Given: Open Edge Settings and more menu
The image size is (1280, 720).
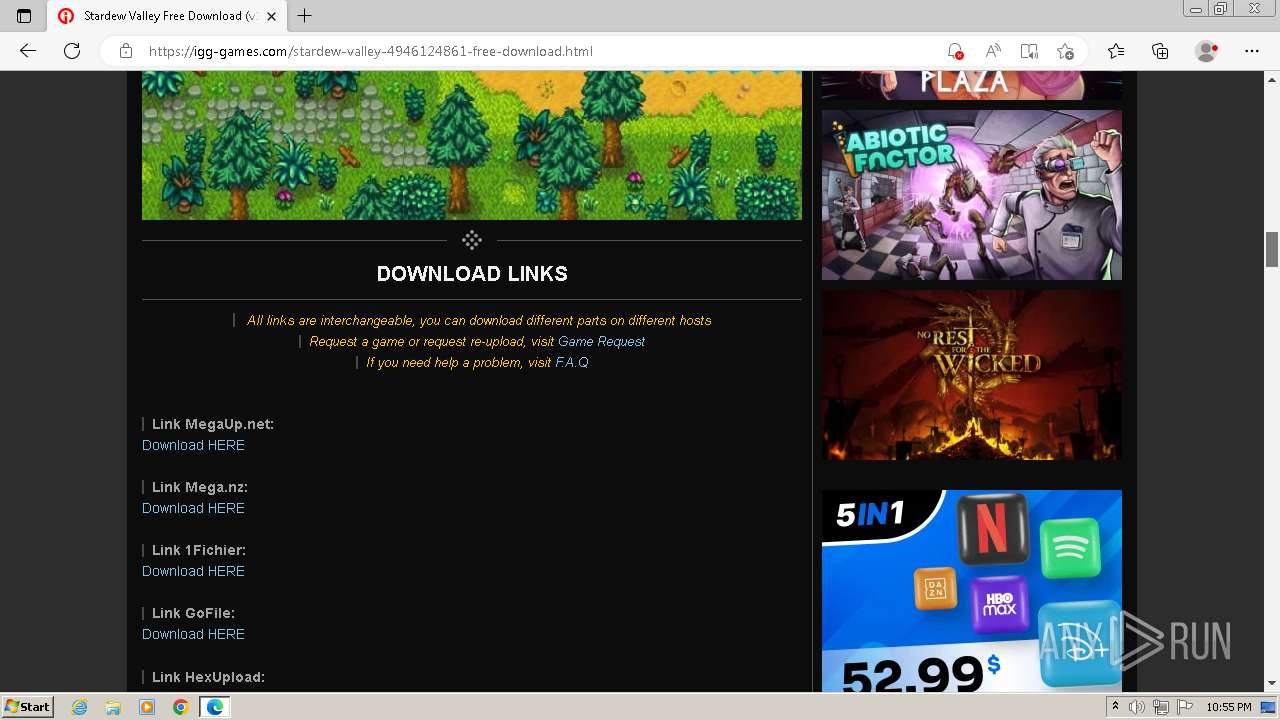Looking at the screenshot, I should pos(1252,51).
